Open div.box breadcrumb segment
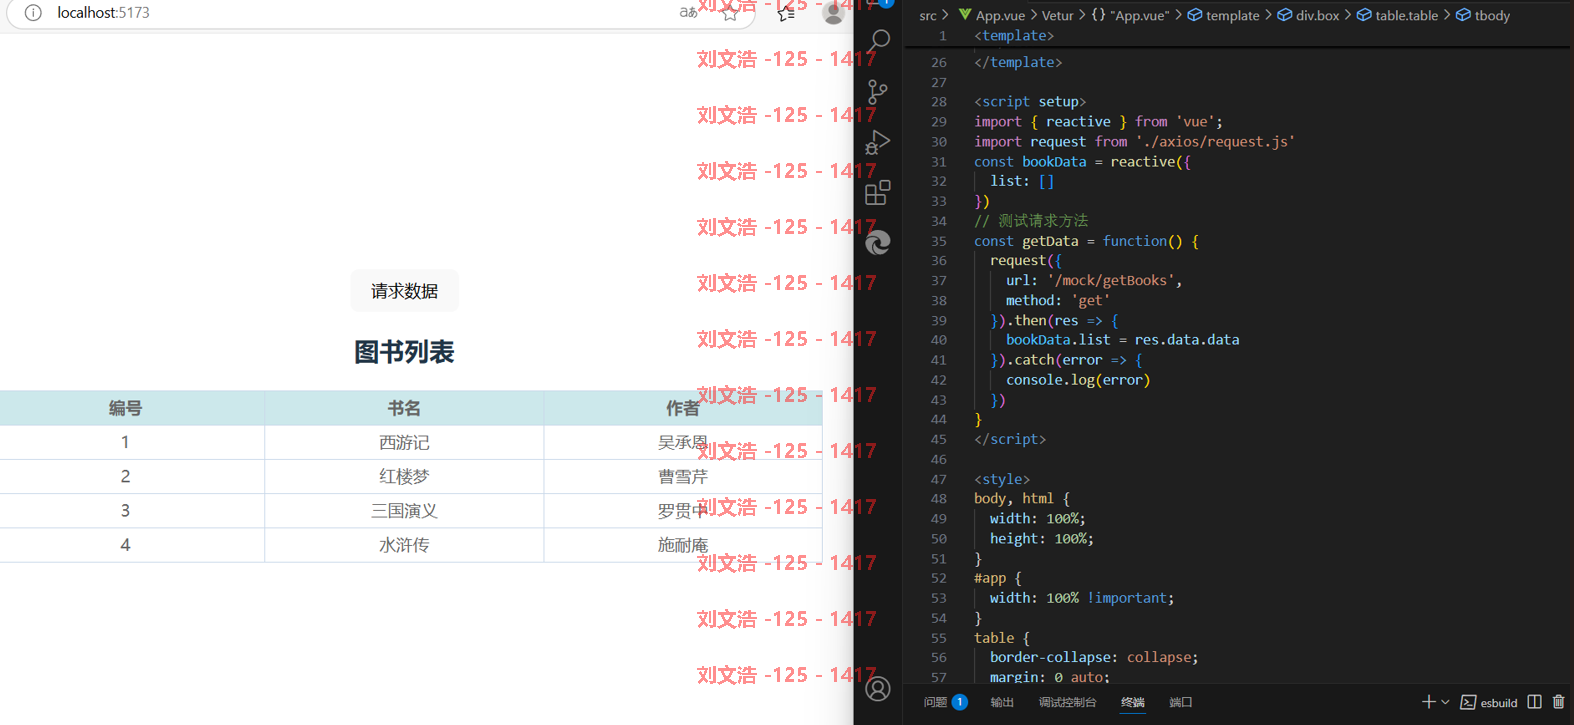The width and height of the screenshot is (1574, 725). point(1308,15)
